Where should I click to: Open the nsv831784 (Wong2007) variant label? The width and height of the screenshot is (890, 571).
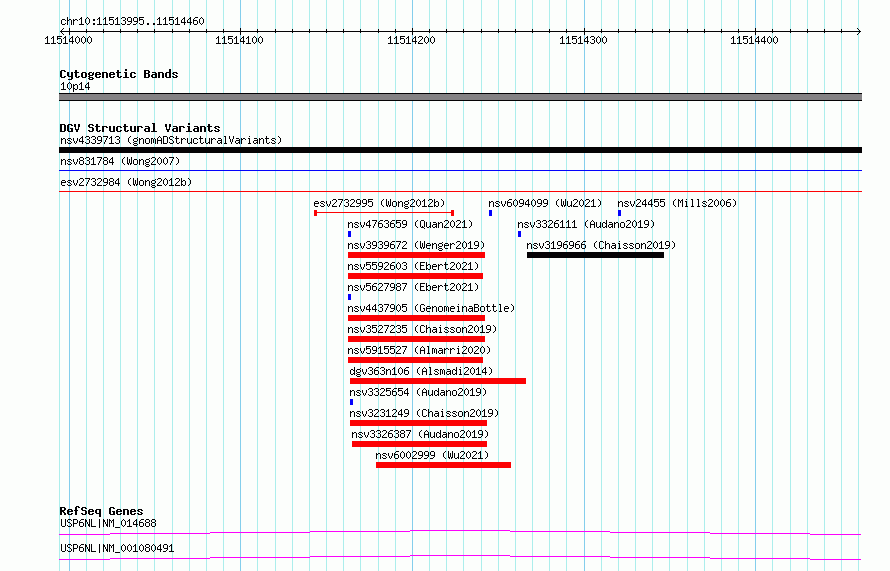coord(120,161)
